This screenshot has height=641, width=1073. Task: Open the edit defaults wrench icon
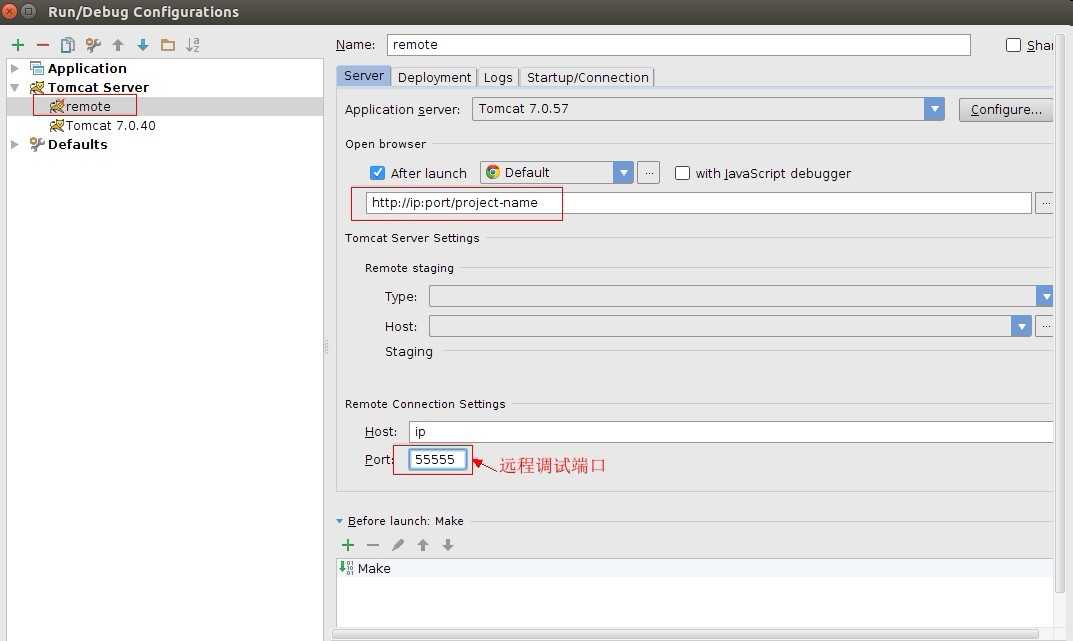coord(93,45)
